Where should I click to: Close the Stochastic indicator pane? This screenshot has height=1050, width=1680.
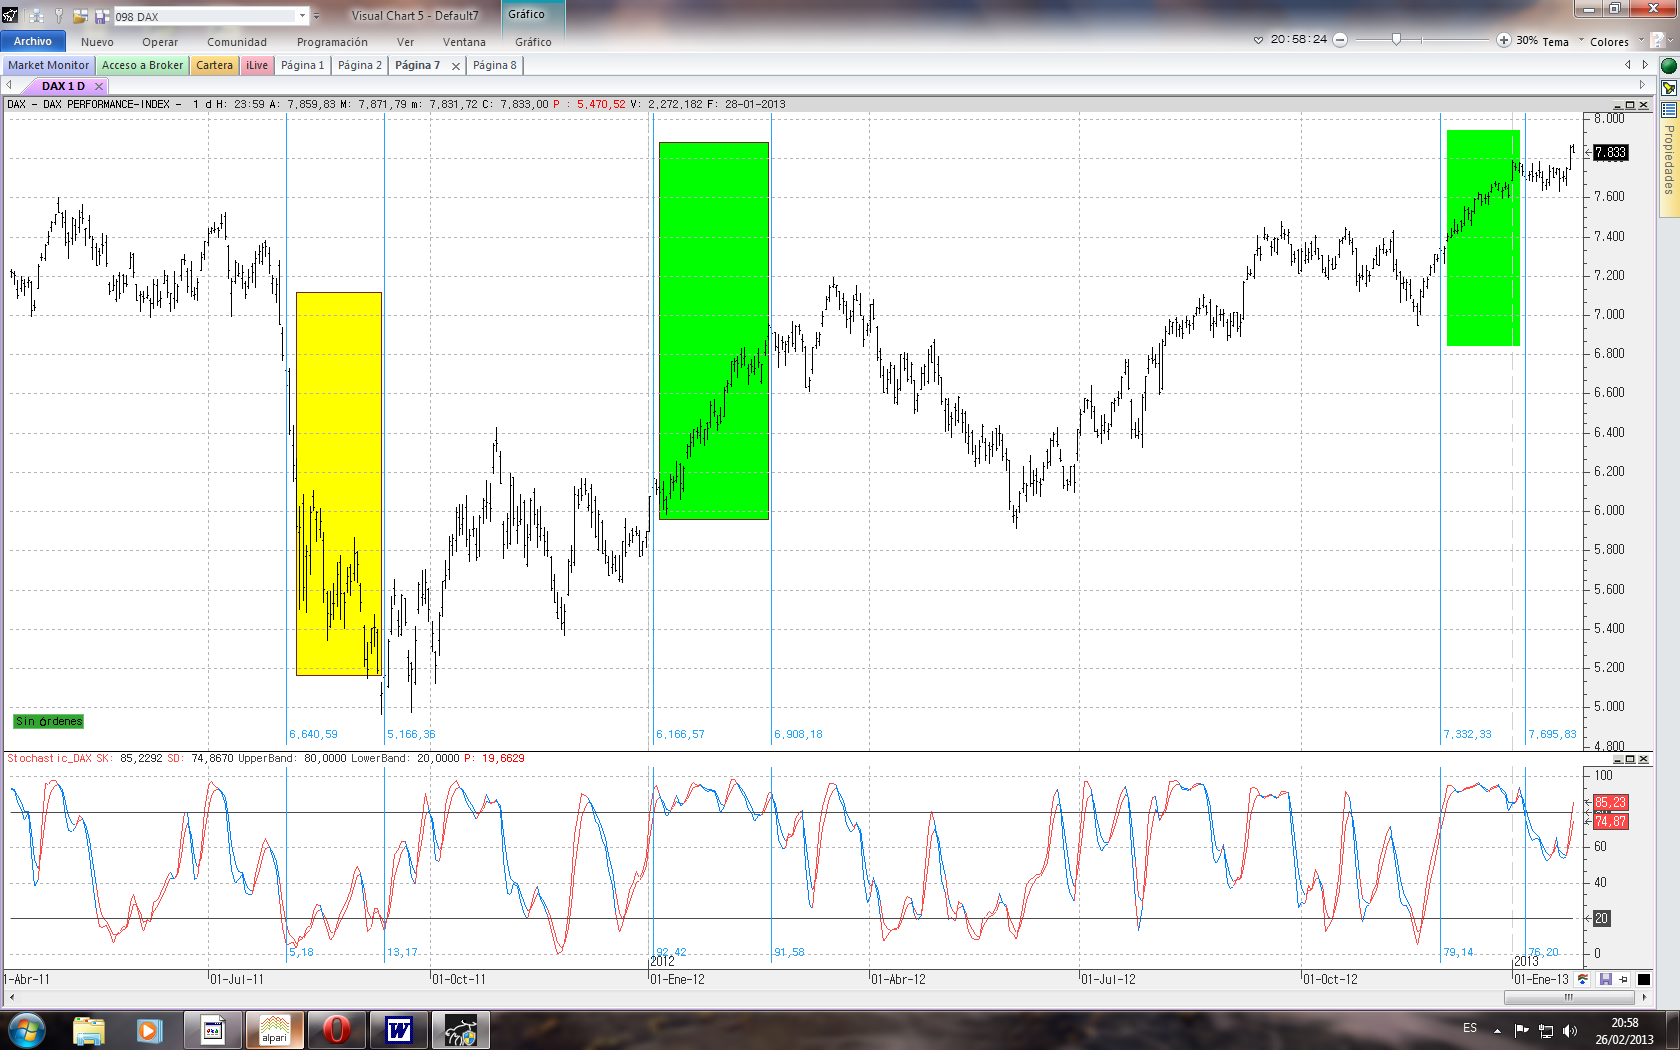(1643, 759)
